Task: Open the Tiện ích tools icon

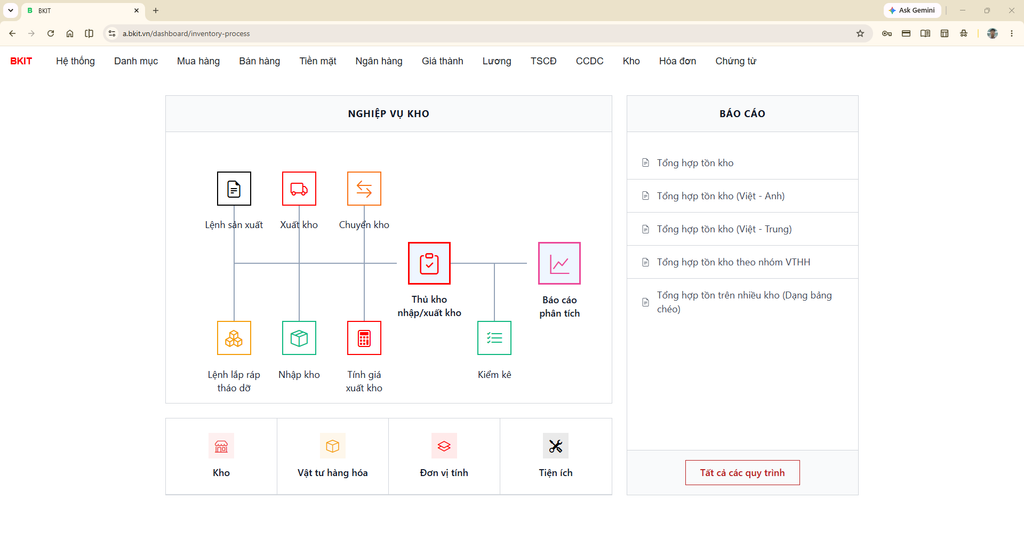Action: 556,446
